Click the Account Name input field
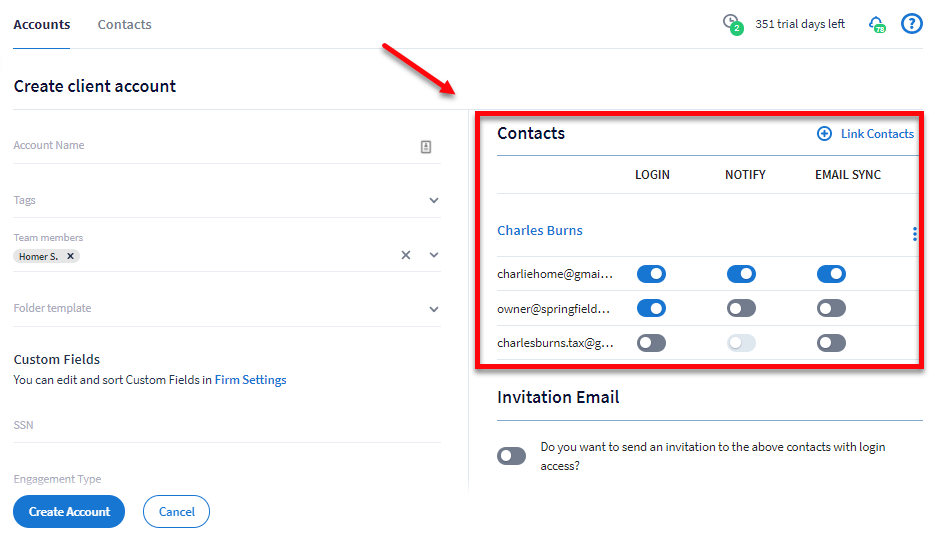931x543 pixels. 227,146
